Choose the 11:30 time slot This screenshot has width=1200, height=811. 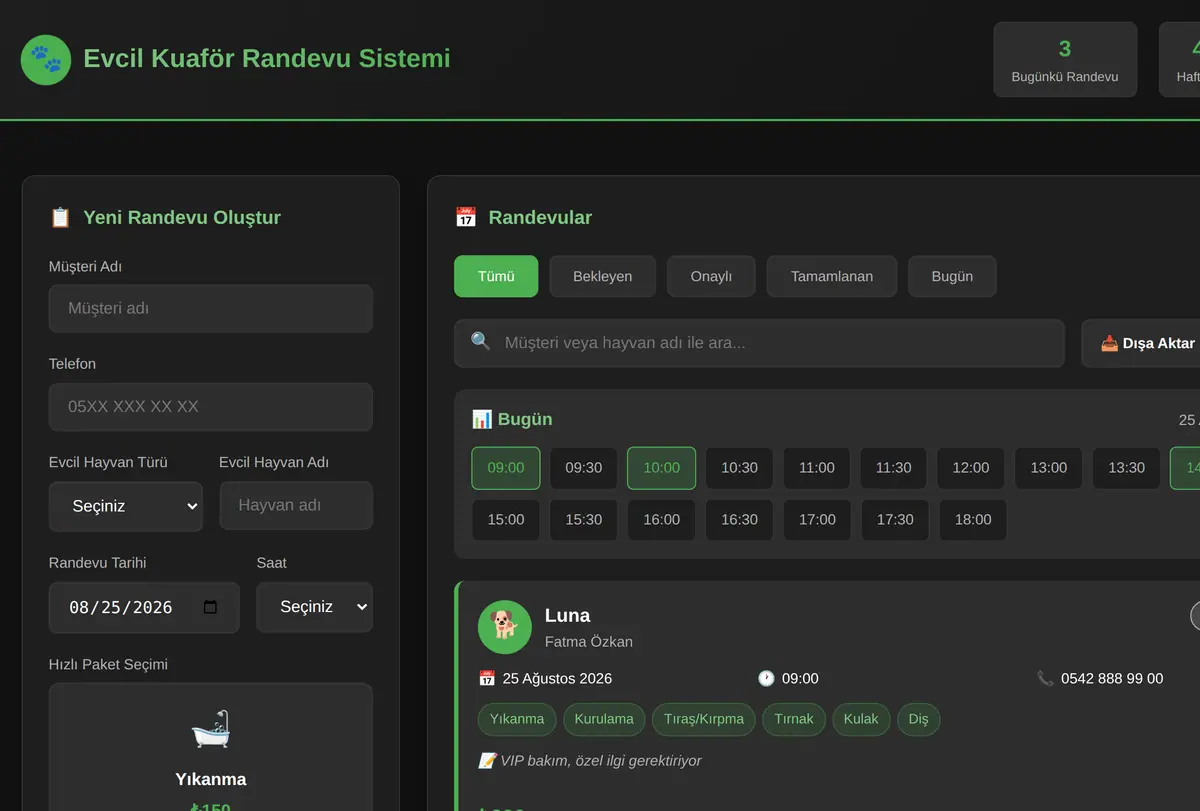click(894, 468)
